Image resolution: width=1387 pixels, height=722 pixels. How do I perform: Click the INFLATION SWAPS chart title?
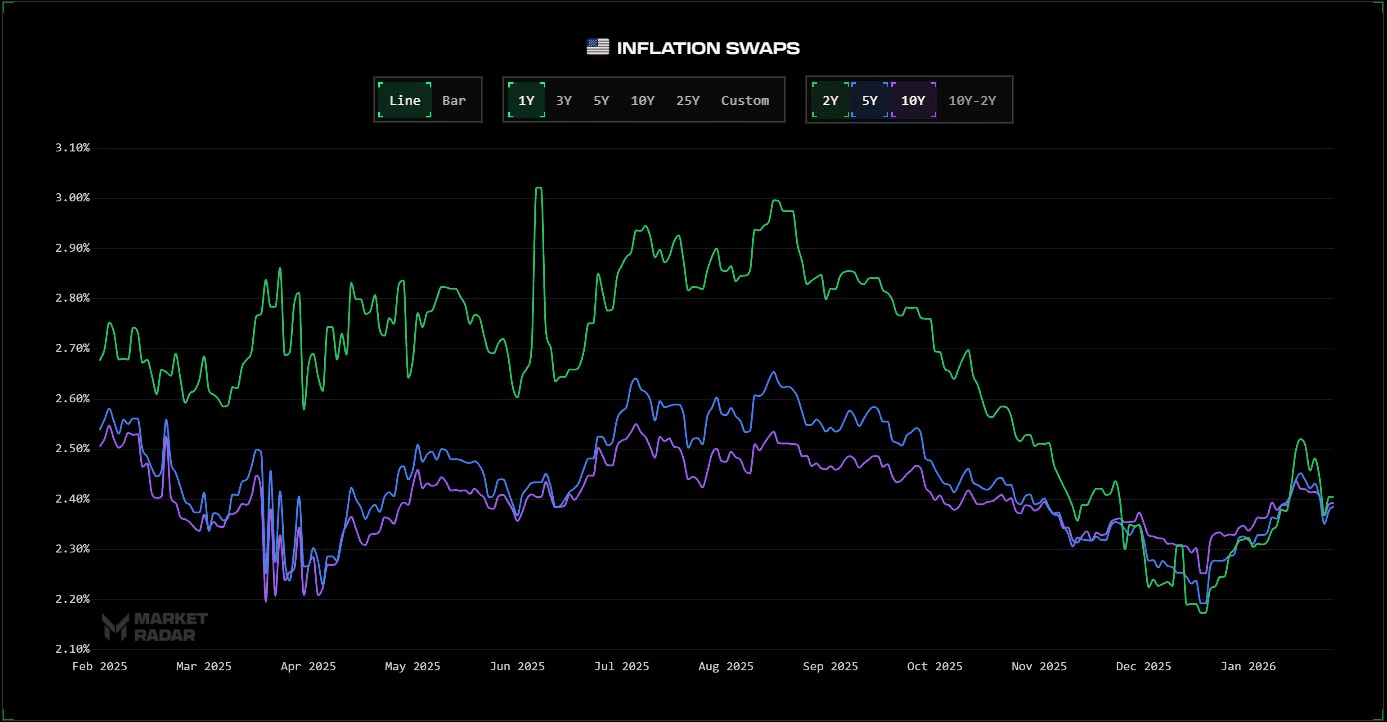click(708, 48)
